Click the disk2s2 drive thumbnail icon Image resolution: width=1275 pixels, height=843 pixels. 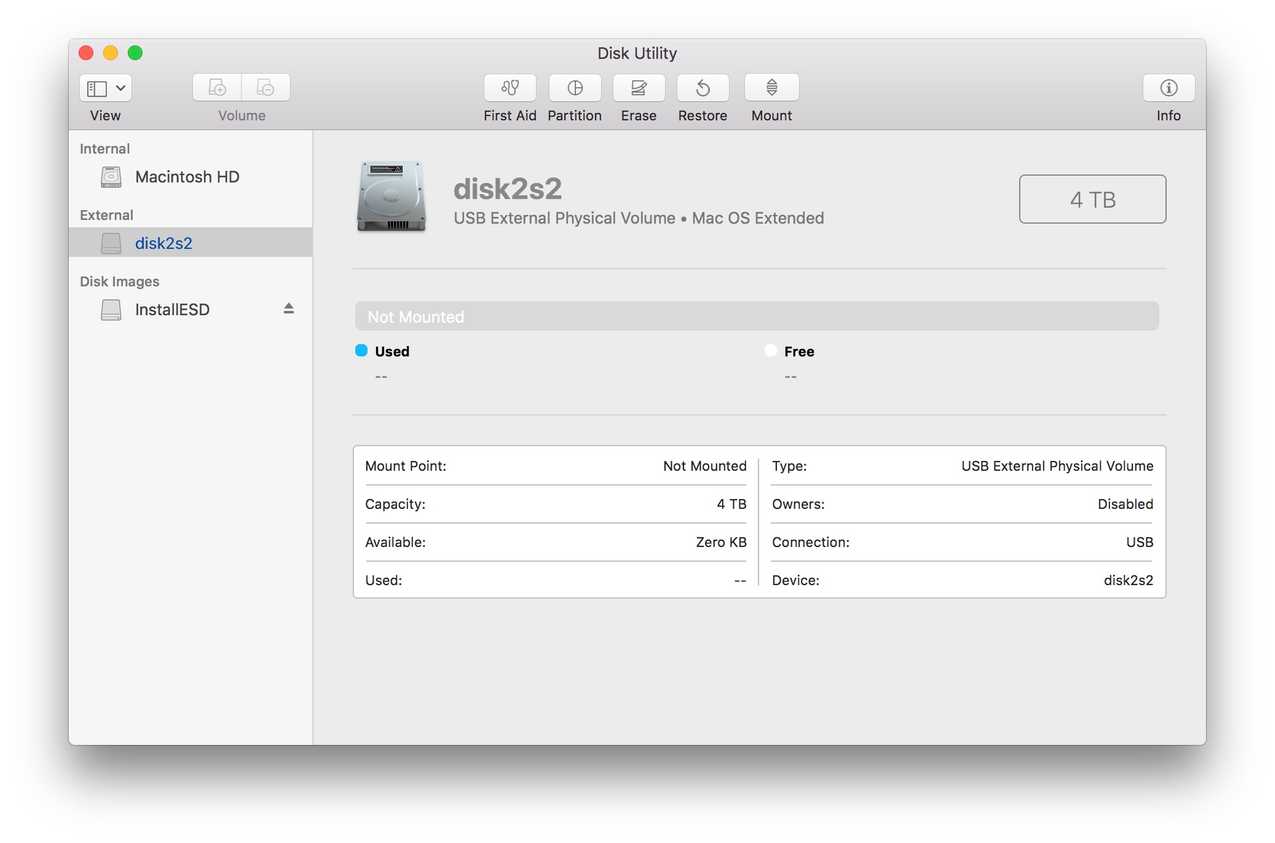391,196
